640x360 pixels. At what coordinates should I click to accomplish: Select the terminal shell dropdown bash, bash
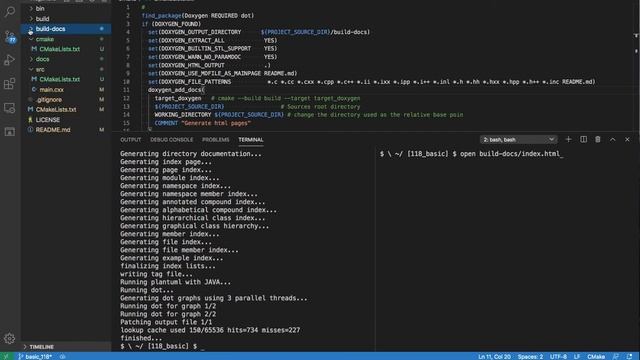[x=518, y=140]
